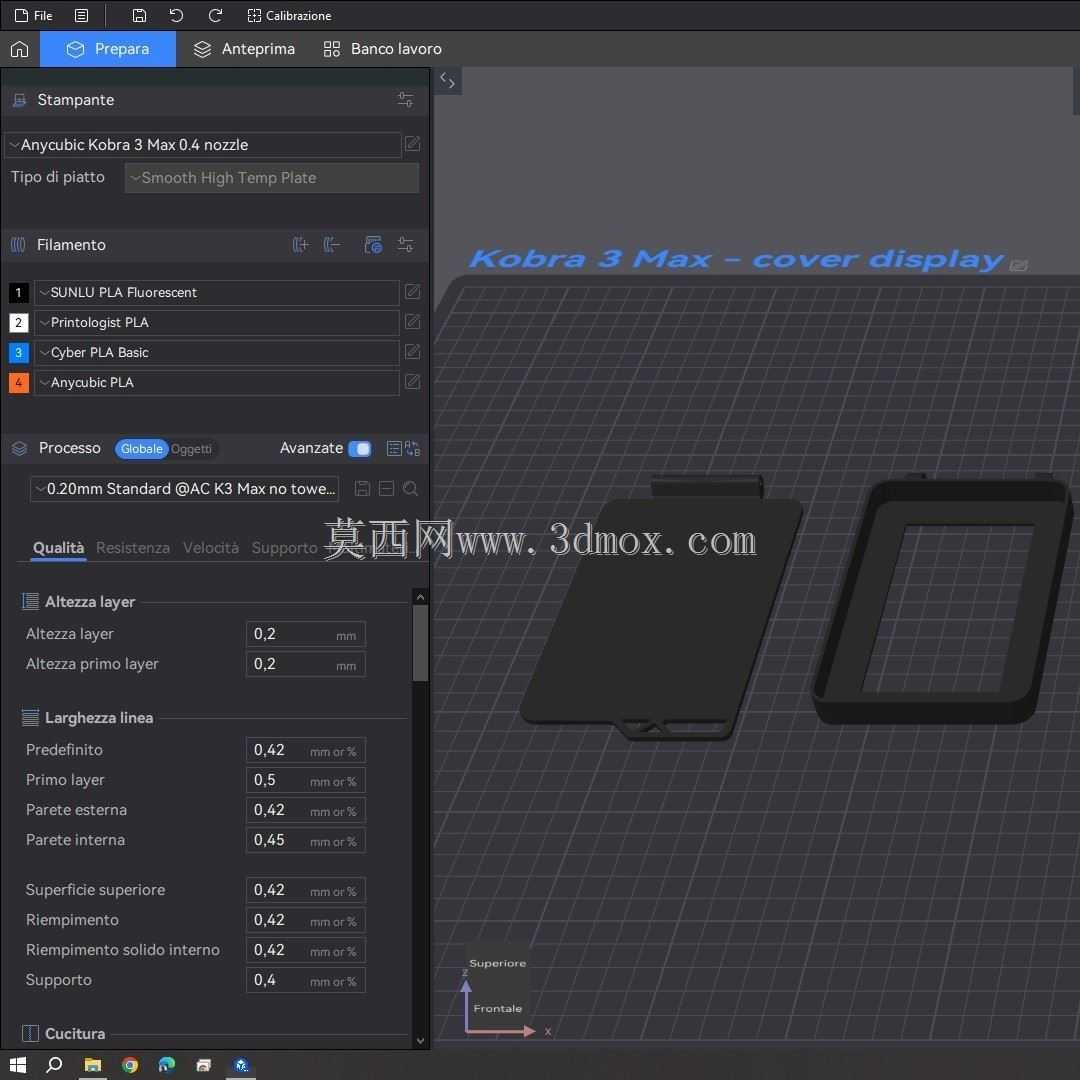Click the undo arrow icon
This screenshot has height=1080, width=1080.
coord(176,15)
